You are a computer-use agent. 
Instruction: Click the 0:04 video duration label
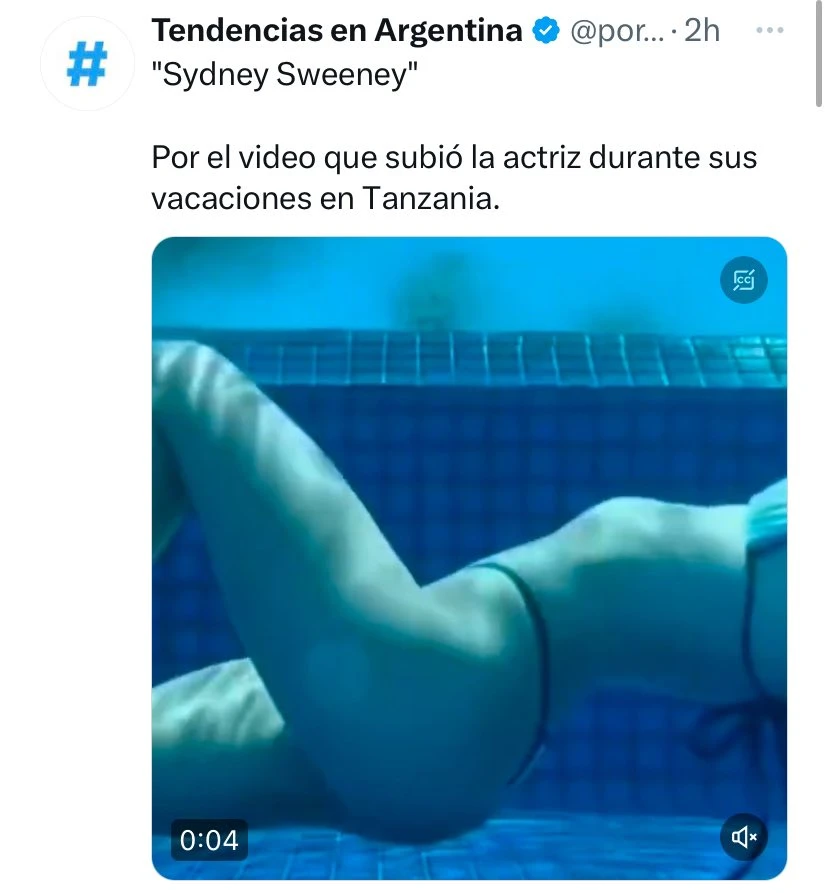coord(209,840)
